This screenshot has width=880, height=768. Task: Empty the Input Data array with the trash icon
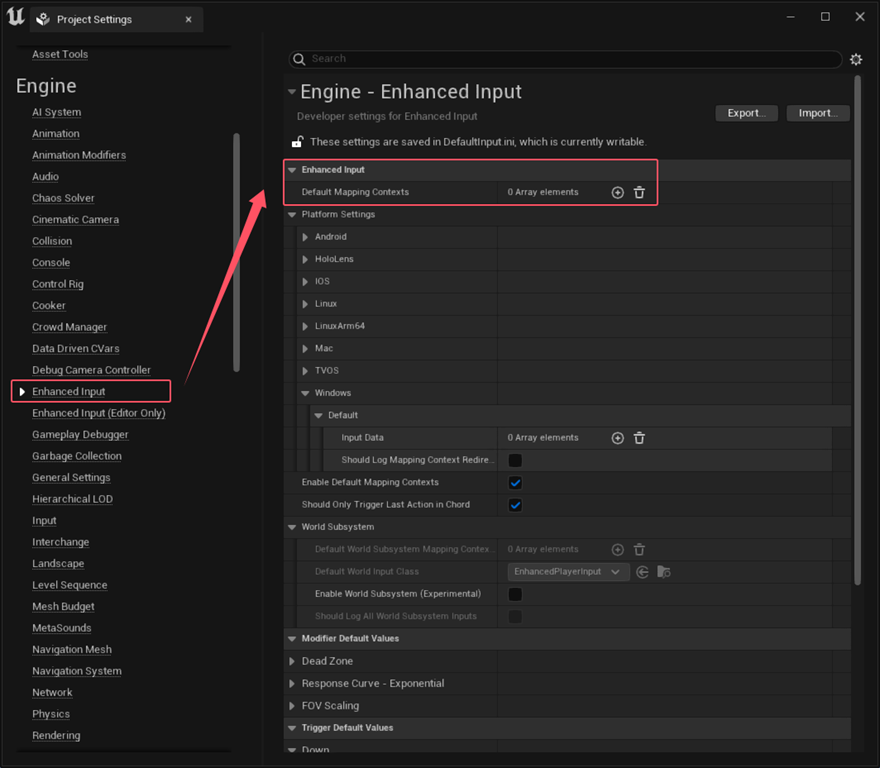point(639,438)
